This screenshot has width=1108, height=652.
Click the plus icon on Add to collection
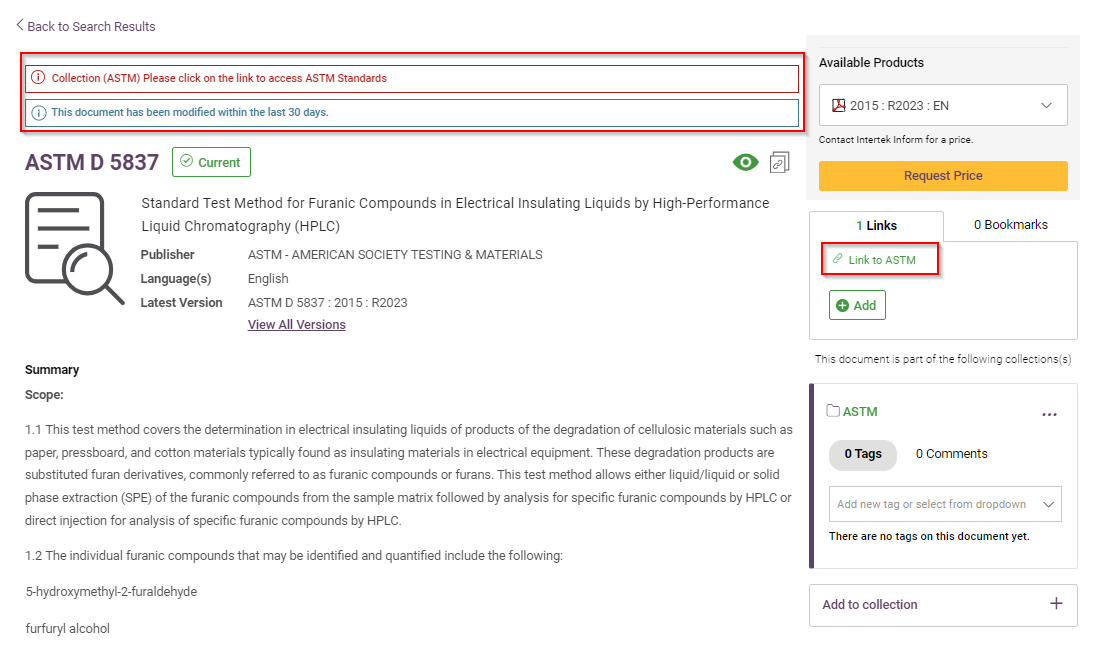pos(1056,604)
